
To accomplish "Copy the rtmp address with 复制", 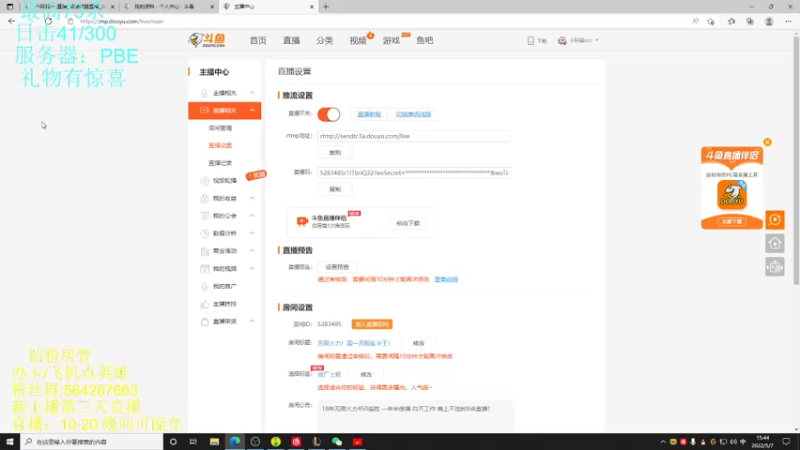I will tap(335, 153).
